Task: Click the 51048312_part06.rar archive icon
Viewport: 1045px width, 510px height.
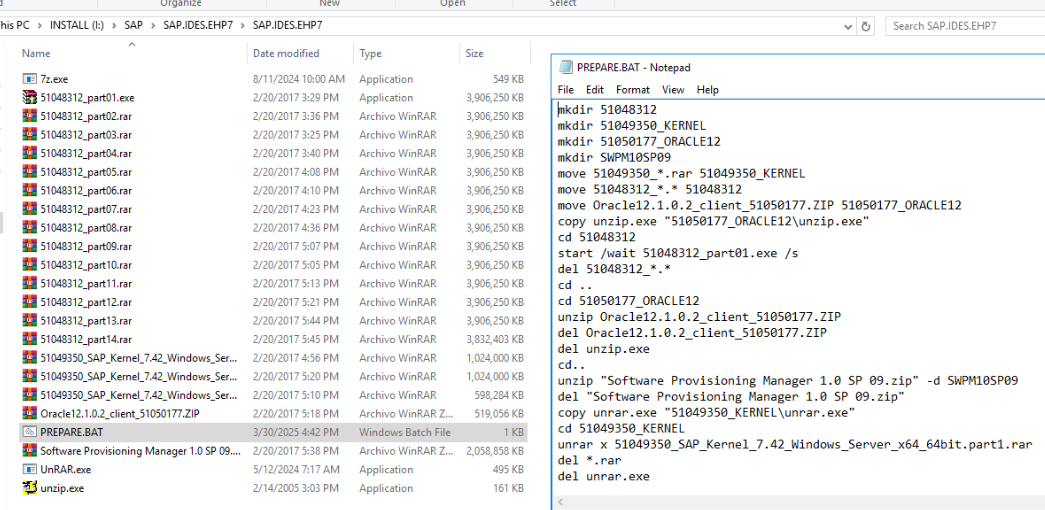Action: 29,191
